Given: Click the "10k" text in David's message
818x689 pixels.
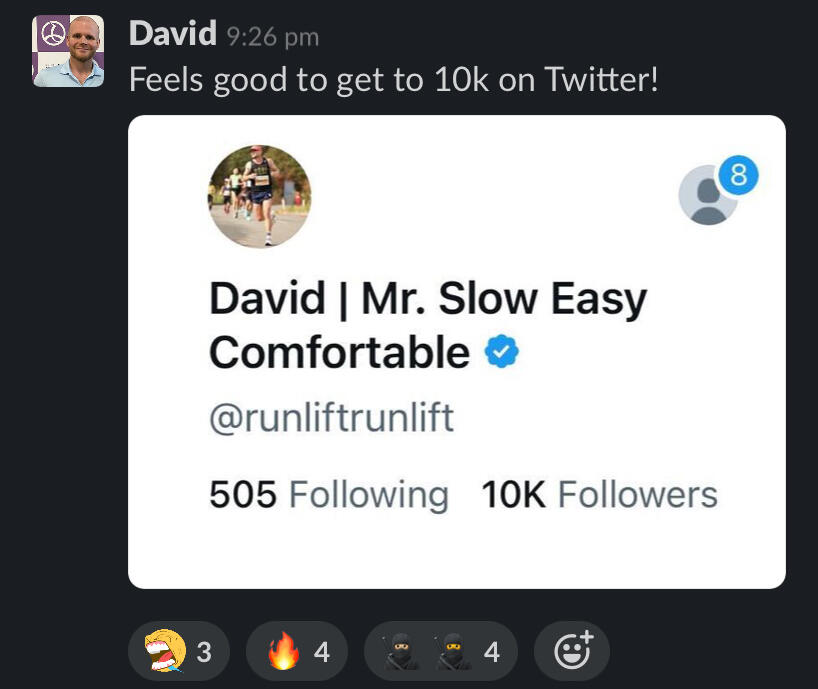Looking at the screenshot, I should (x=461, y=80).
